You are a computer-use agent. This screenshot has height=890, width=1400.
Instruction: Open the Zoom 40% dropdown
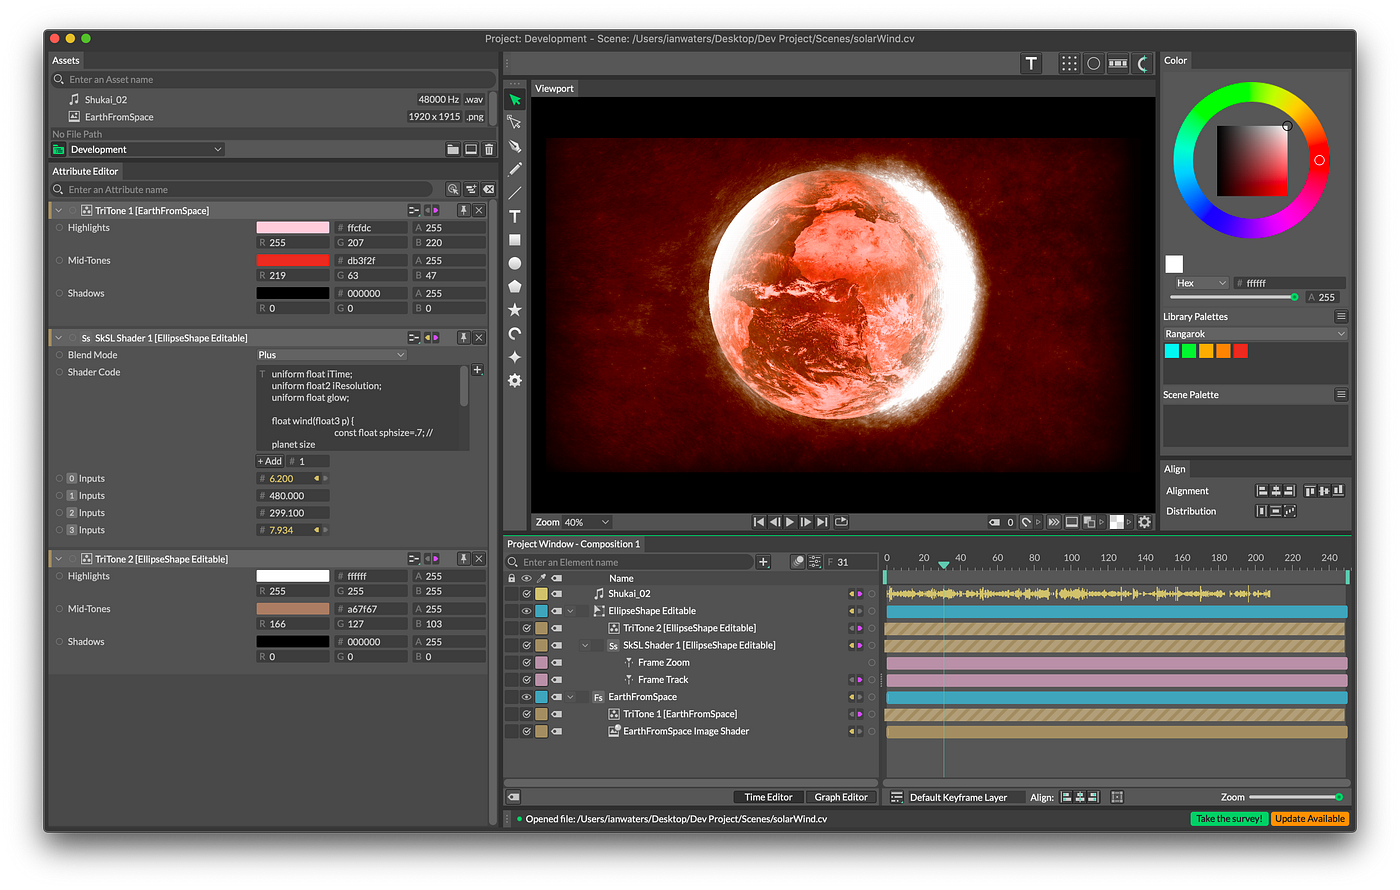(x=583, y=521)
